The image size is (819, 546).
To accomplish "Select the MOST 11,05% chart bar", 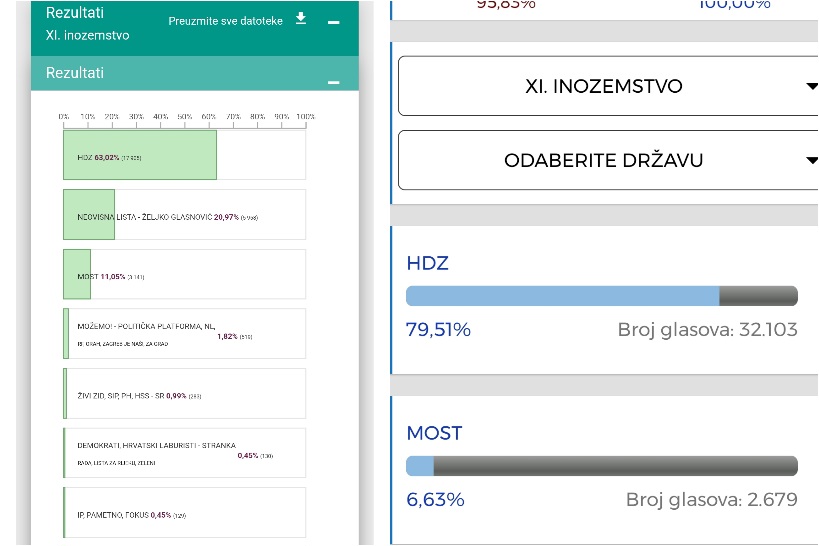I will click(x=77, y=274).
